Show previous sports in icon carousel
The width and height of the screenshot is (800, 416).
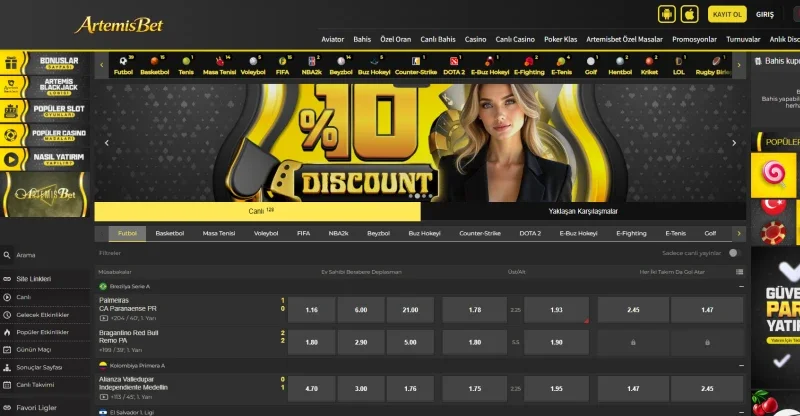[x=102, y=65]
